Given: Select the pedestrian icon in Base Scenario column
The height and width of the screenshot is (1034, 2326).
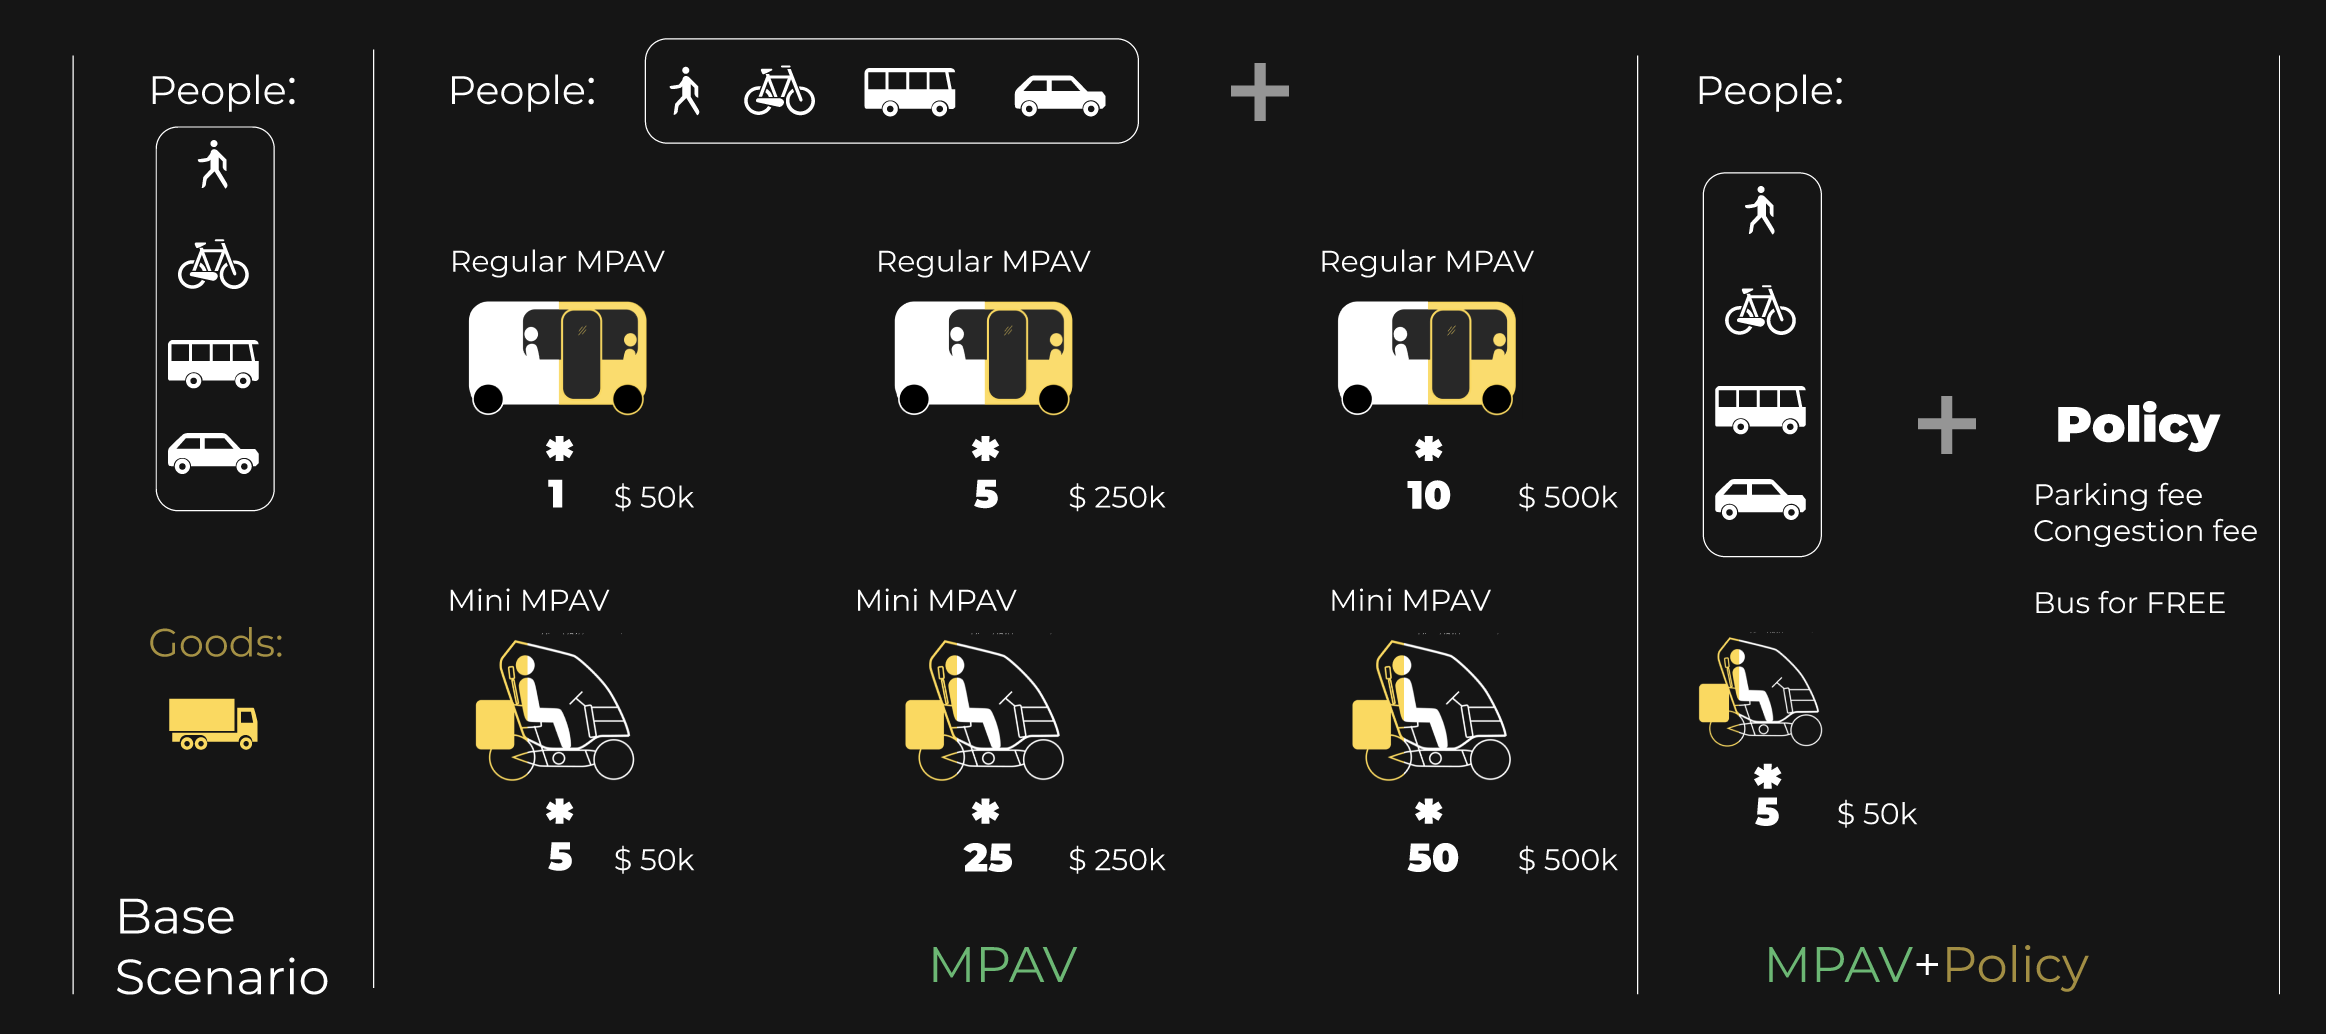Looking at the screenshot, I should pyautogui.click(x=213, y=165).
